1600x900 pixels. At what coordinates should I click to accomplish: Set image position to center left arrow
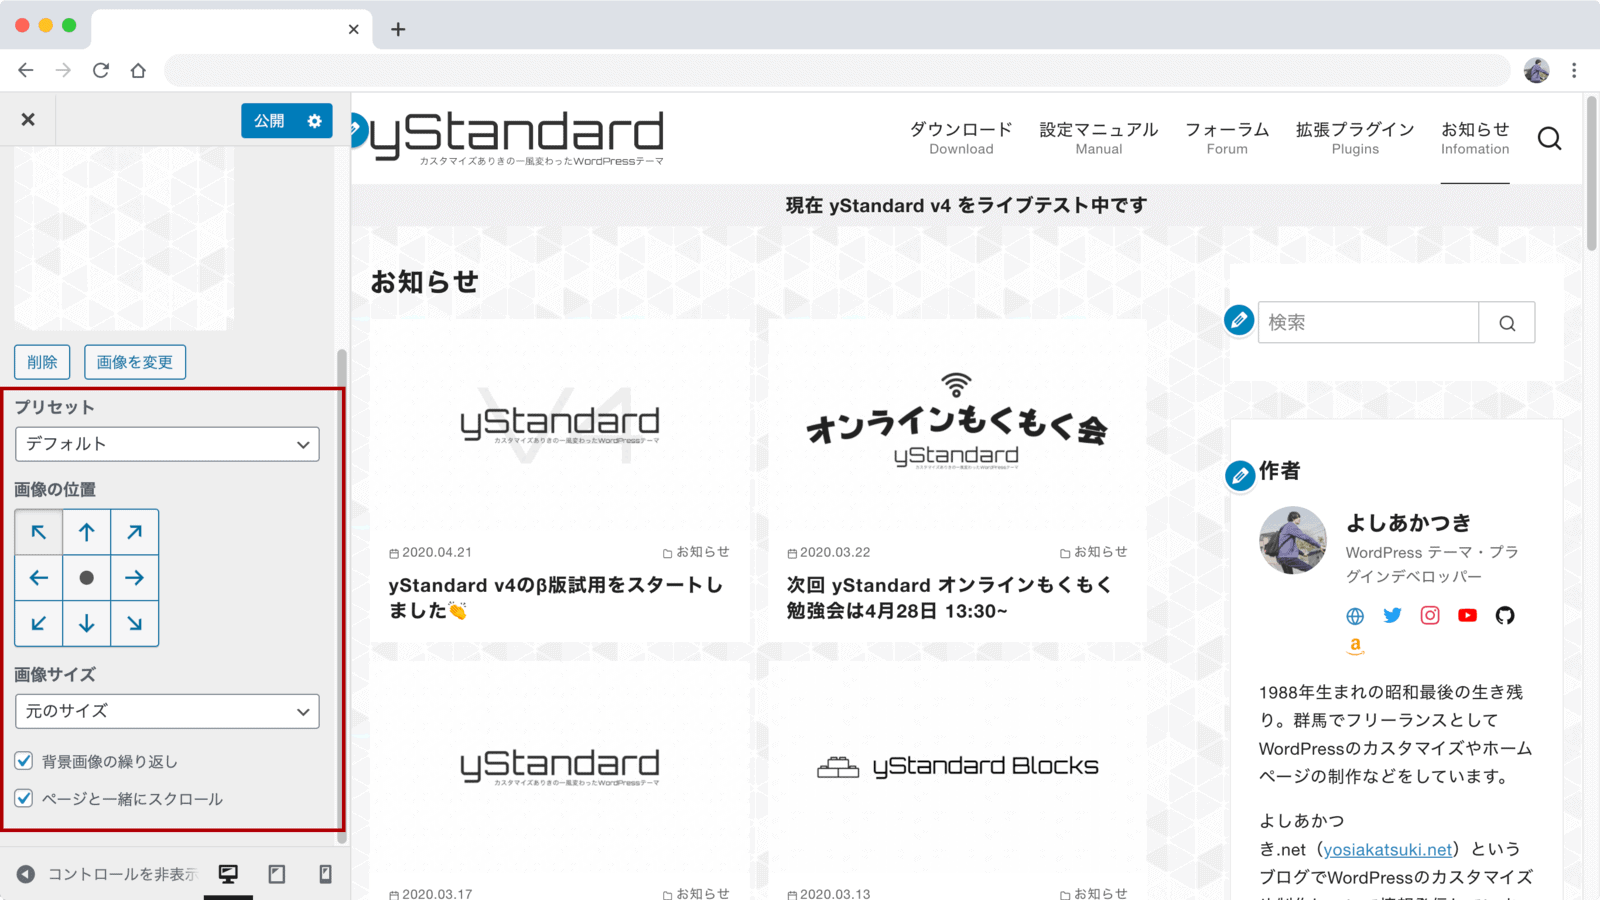pos(39,578)
